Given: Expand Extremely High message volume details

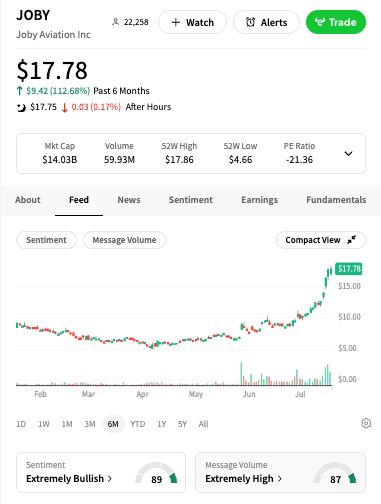Looking at the screenshot, I should coord(244,479).
